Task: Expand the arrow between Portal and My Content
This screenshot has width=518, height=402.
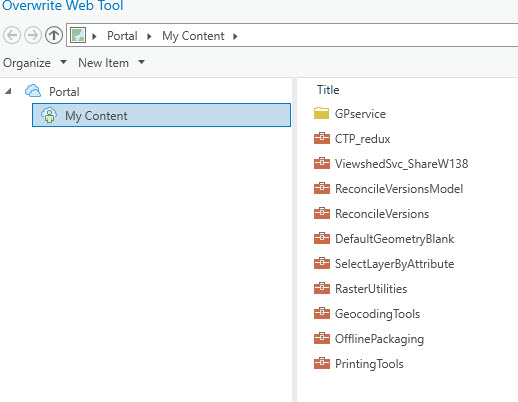Action: tap(149, 36)
